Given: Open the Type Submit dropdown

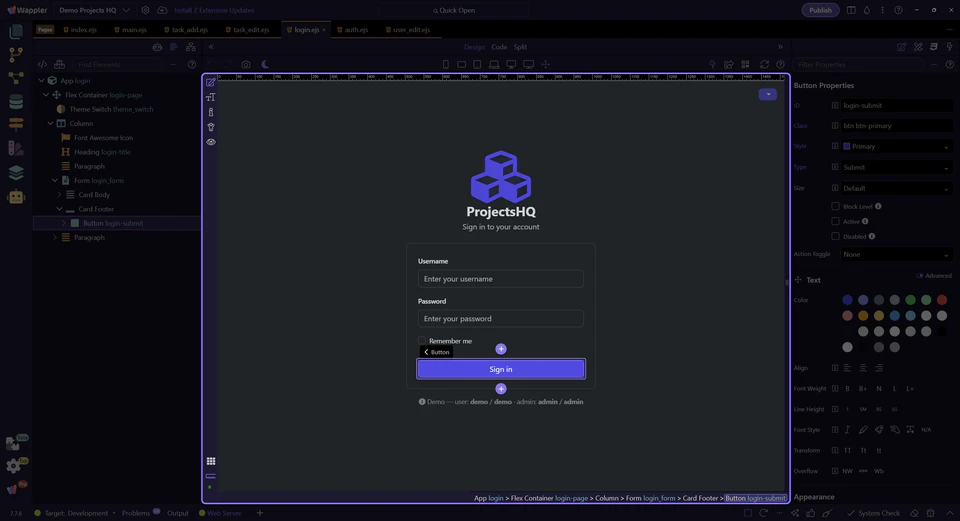Looking at the screenshot, I should [896, 167].
